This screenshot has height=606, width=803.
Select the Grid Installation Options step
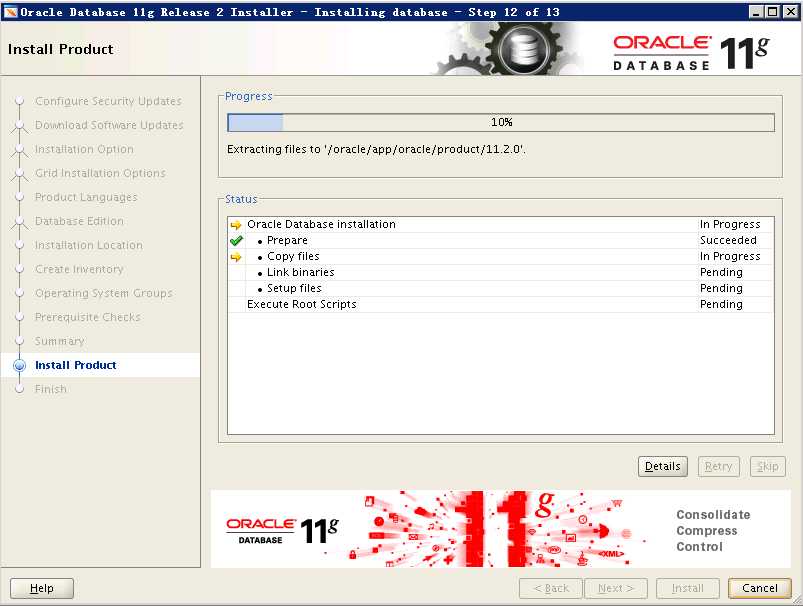[x=100, y=173]
